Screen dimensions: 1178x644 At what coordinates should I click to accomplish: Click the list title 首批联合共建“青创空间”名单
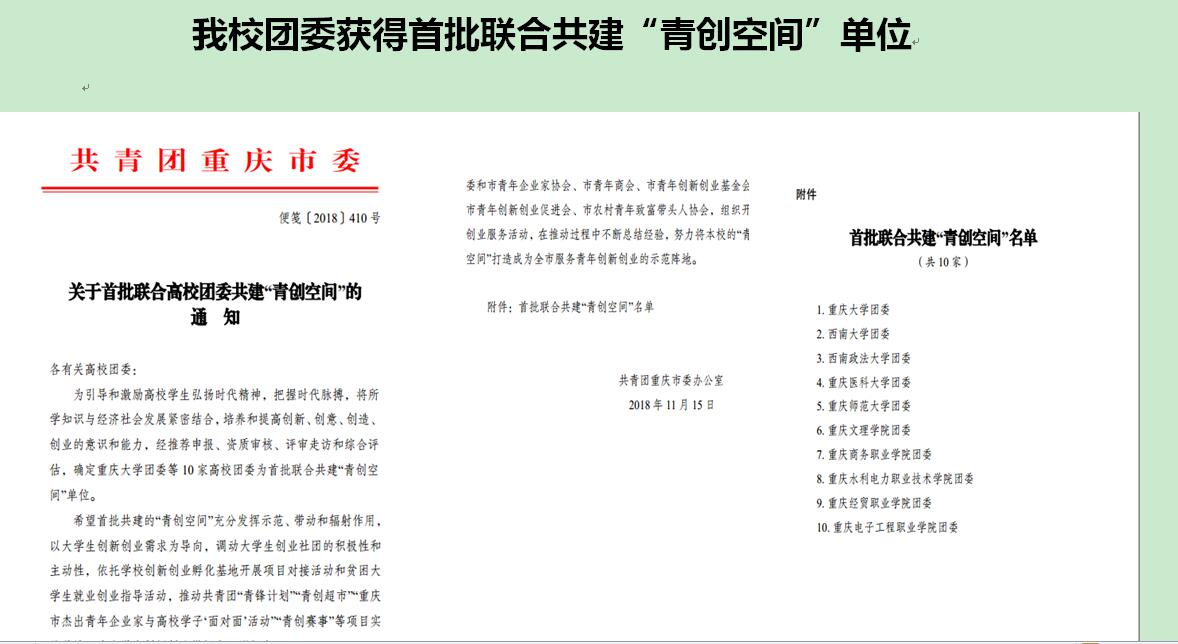(x=942, y=238)
